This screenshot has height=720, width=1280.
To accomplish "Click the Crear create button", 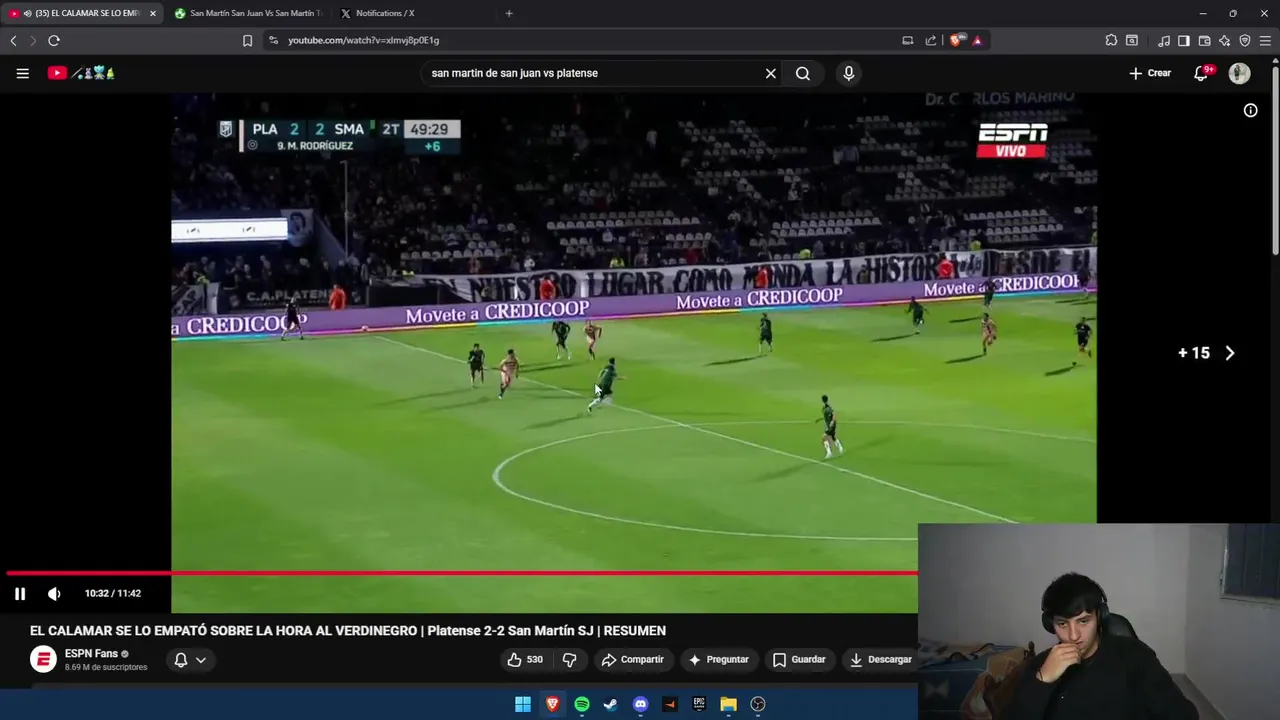I will click(x=1150, y=73).
